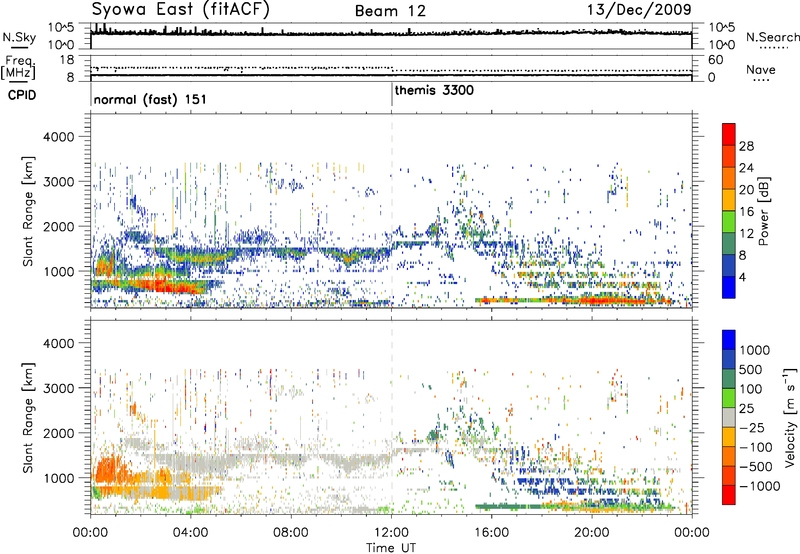Select the "themis 3300" CPID text

pyautogui.click(x=434, y=90)
